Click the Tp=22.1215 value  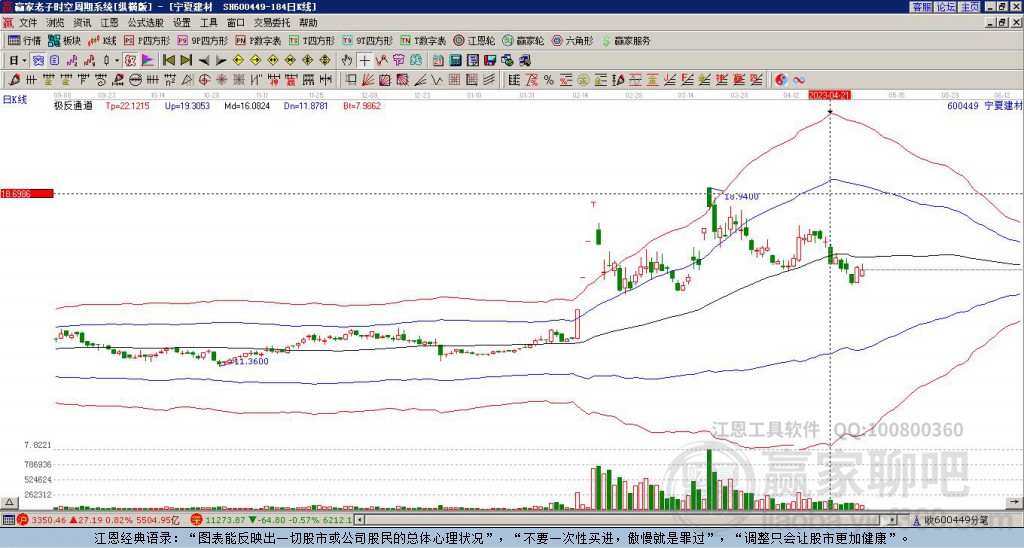[x=127, y=105]
